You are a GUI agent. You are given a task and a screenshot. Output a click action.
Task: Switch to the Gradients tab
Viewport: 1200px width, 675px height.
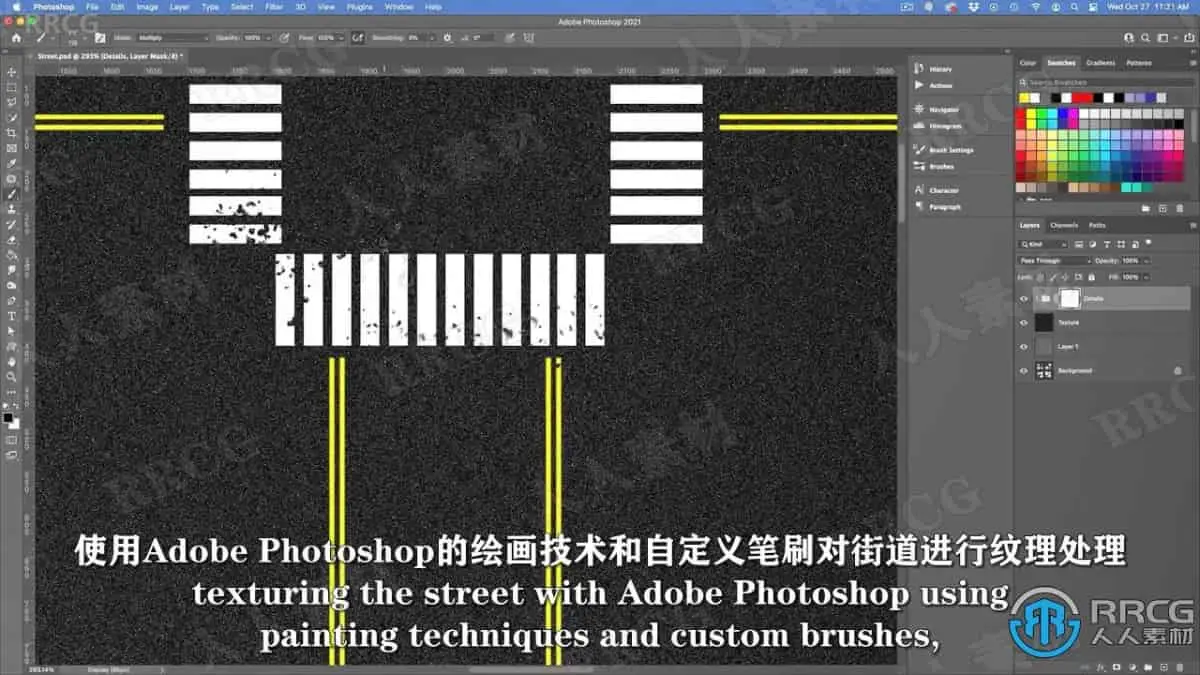[x=1100, y=63]
